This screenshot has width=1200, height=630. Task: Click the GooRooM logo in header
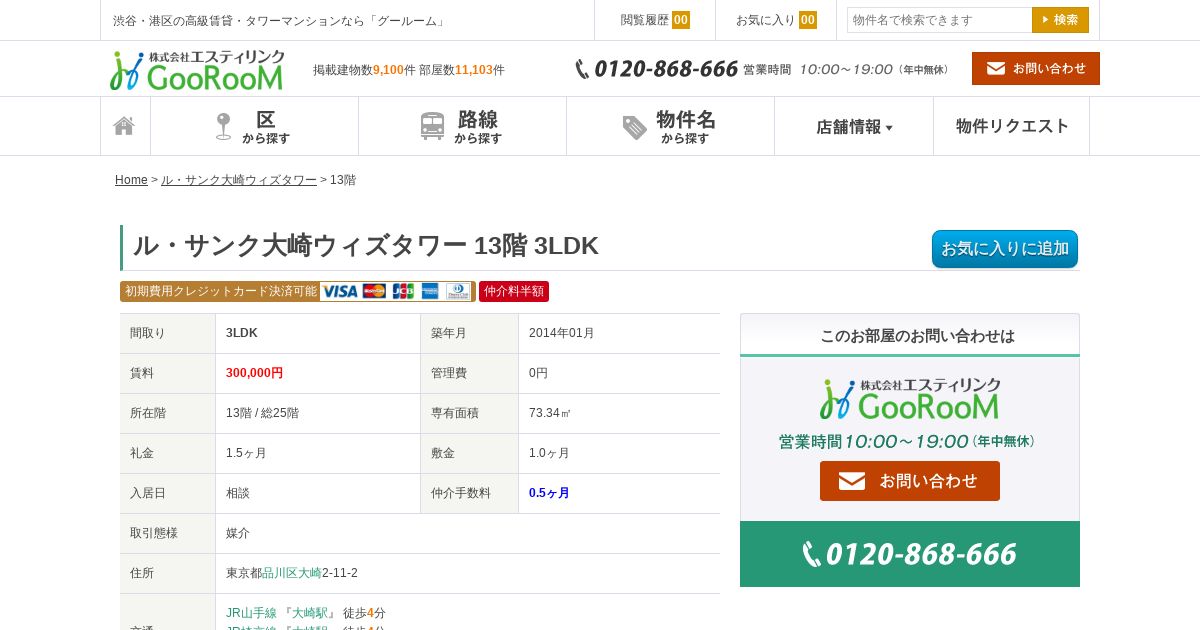coord(197,70)
